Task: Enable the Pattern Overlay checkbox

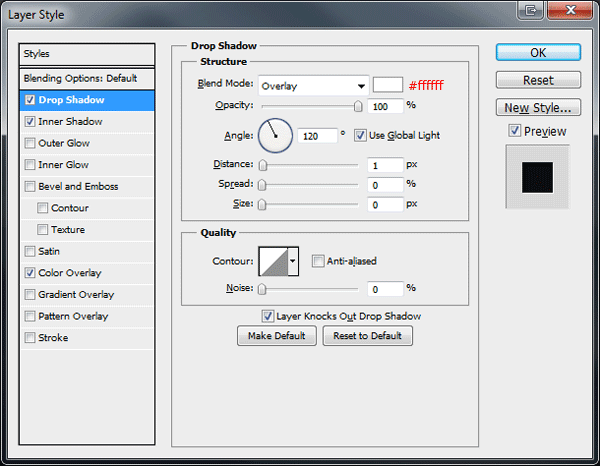Action: tap(30, 316)
